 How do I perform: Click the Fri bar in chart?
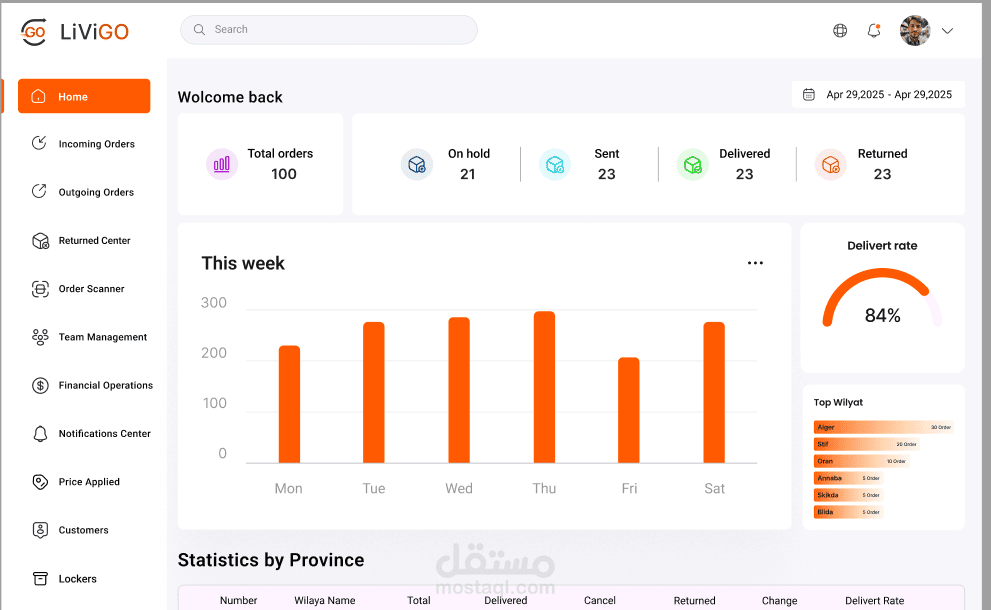(x=629, y=410)
